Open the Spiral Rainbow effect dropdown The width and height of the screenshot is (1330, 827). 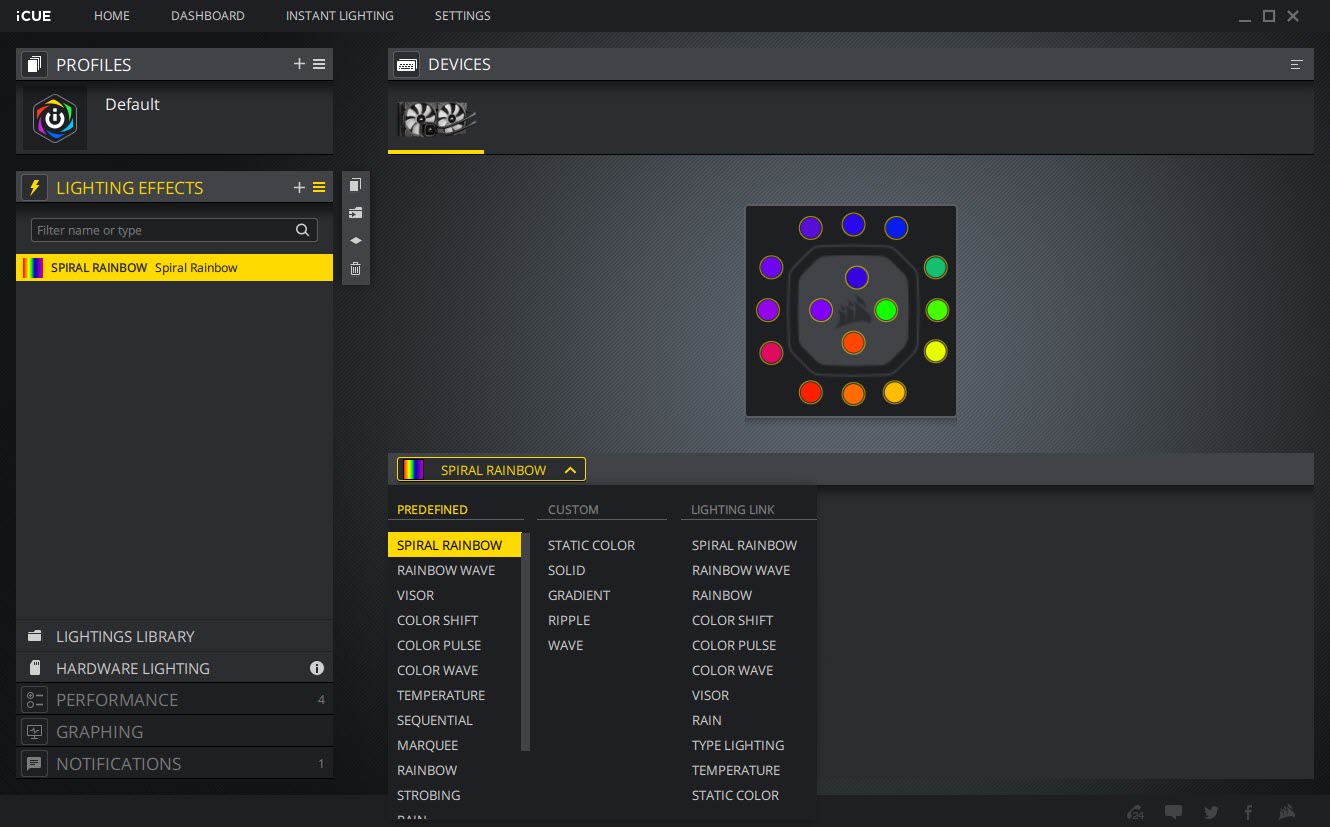(491, 470)
